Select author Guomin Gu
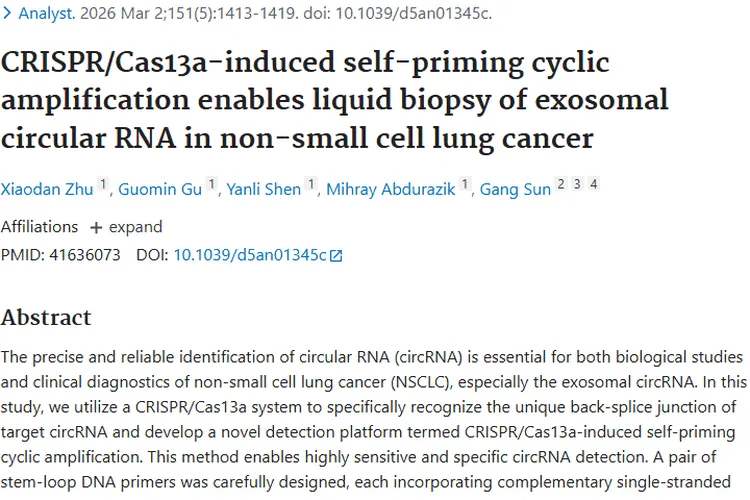The image size is (750, 500). click(x=160, y=189)
